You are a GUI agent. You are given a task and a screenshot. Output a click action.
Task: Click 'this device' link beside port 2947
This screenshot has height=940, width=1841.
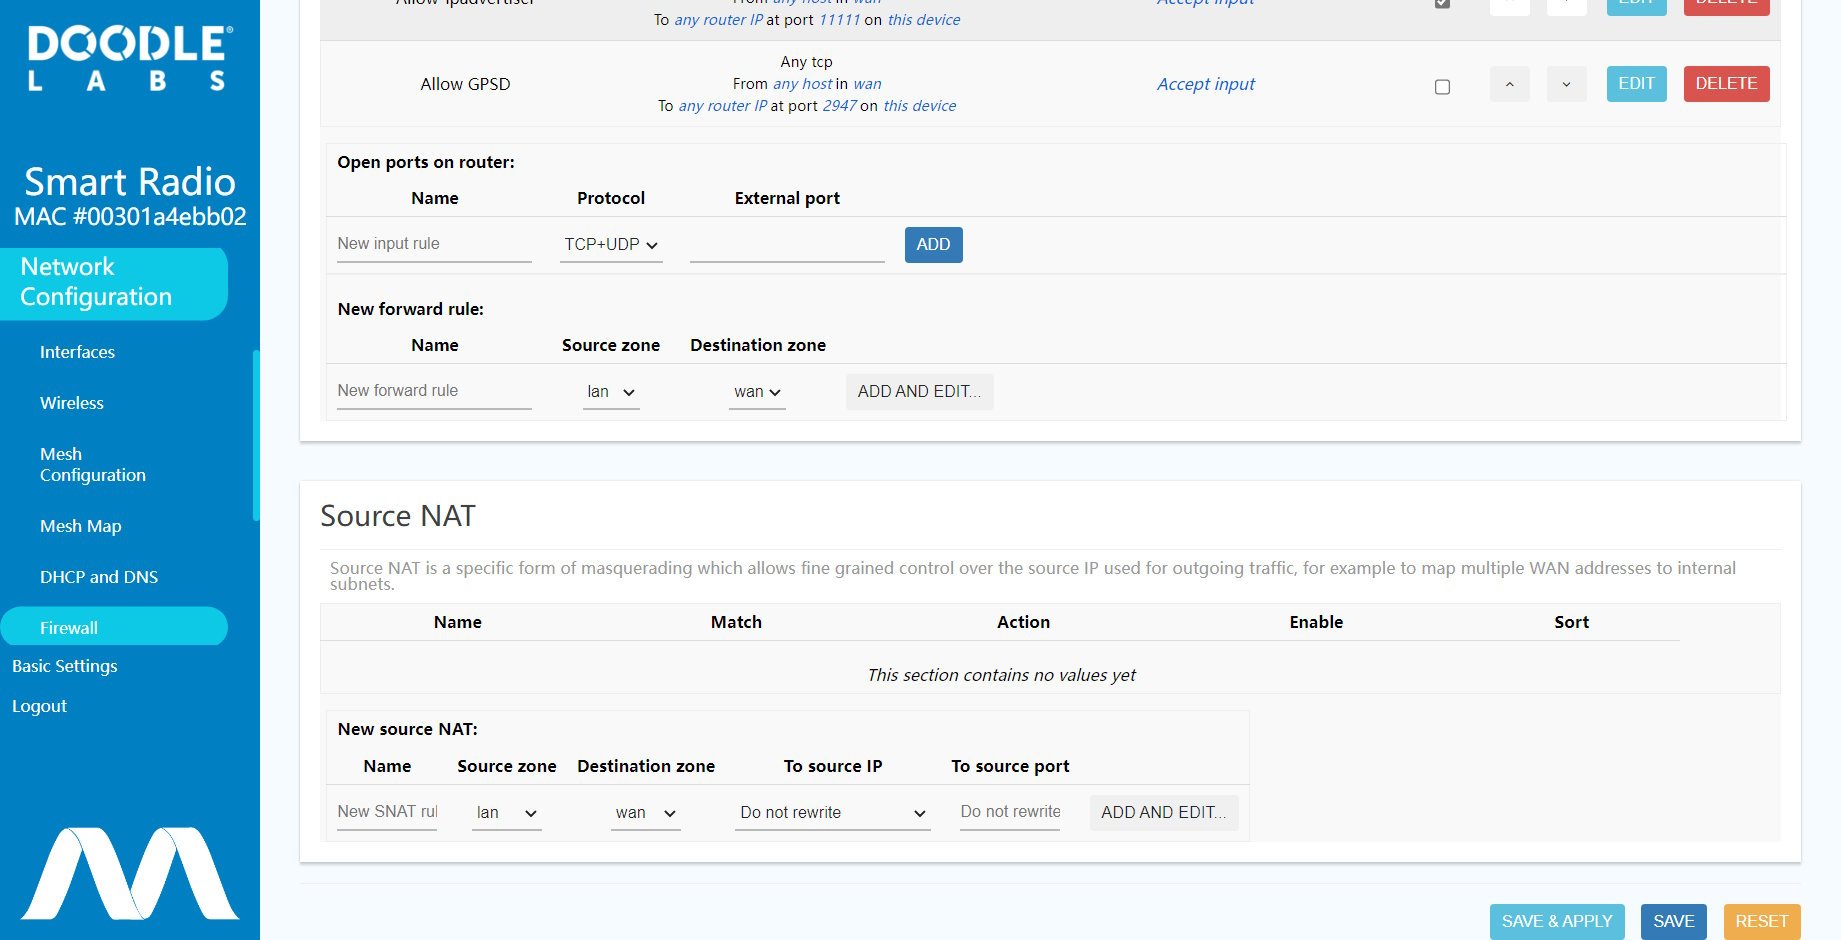(x=919, y=106)
